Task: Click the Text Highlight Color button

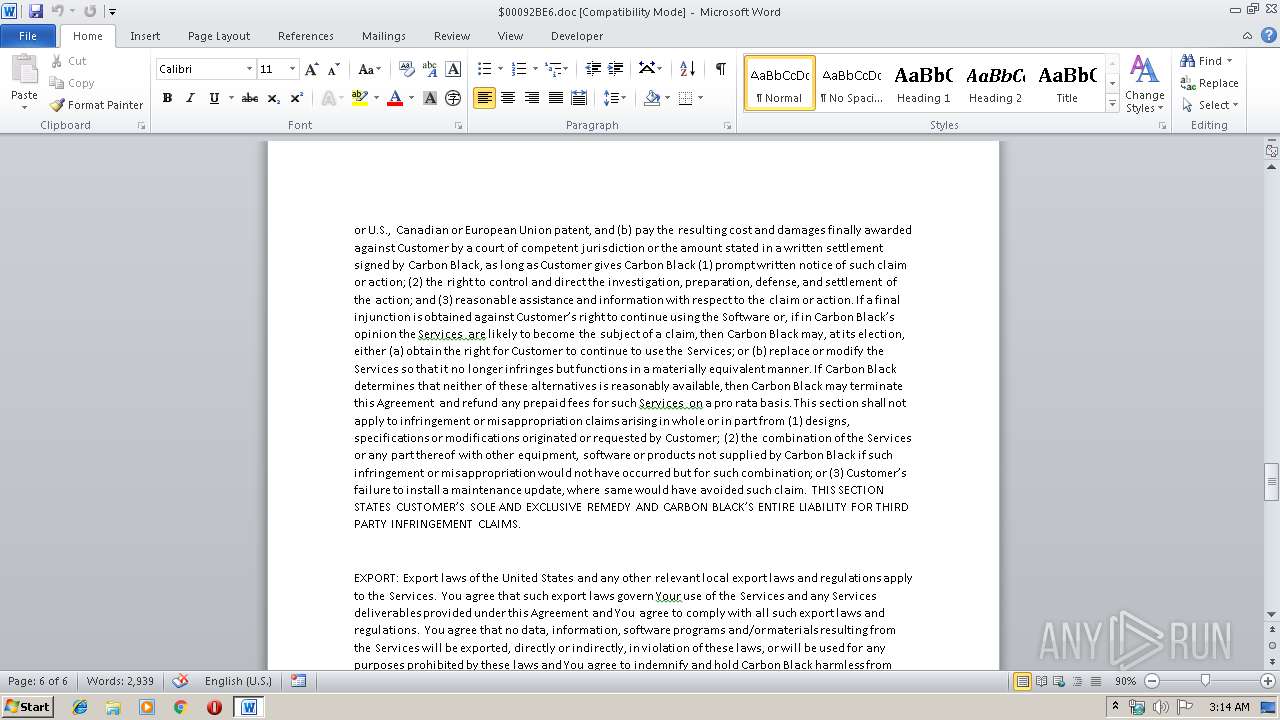Action: click(360, 98)
